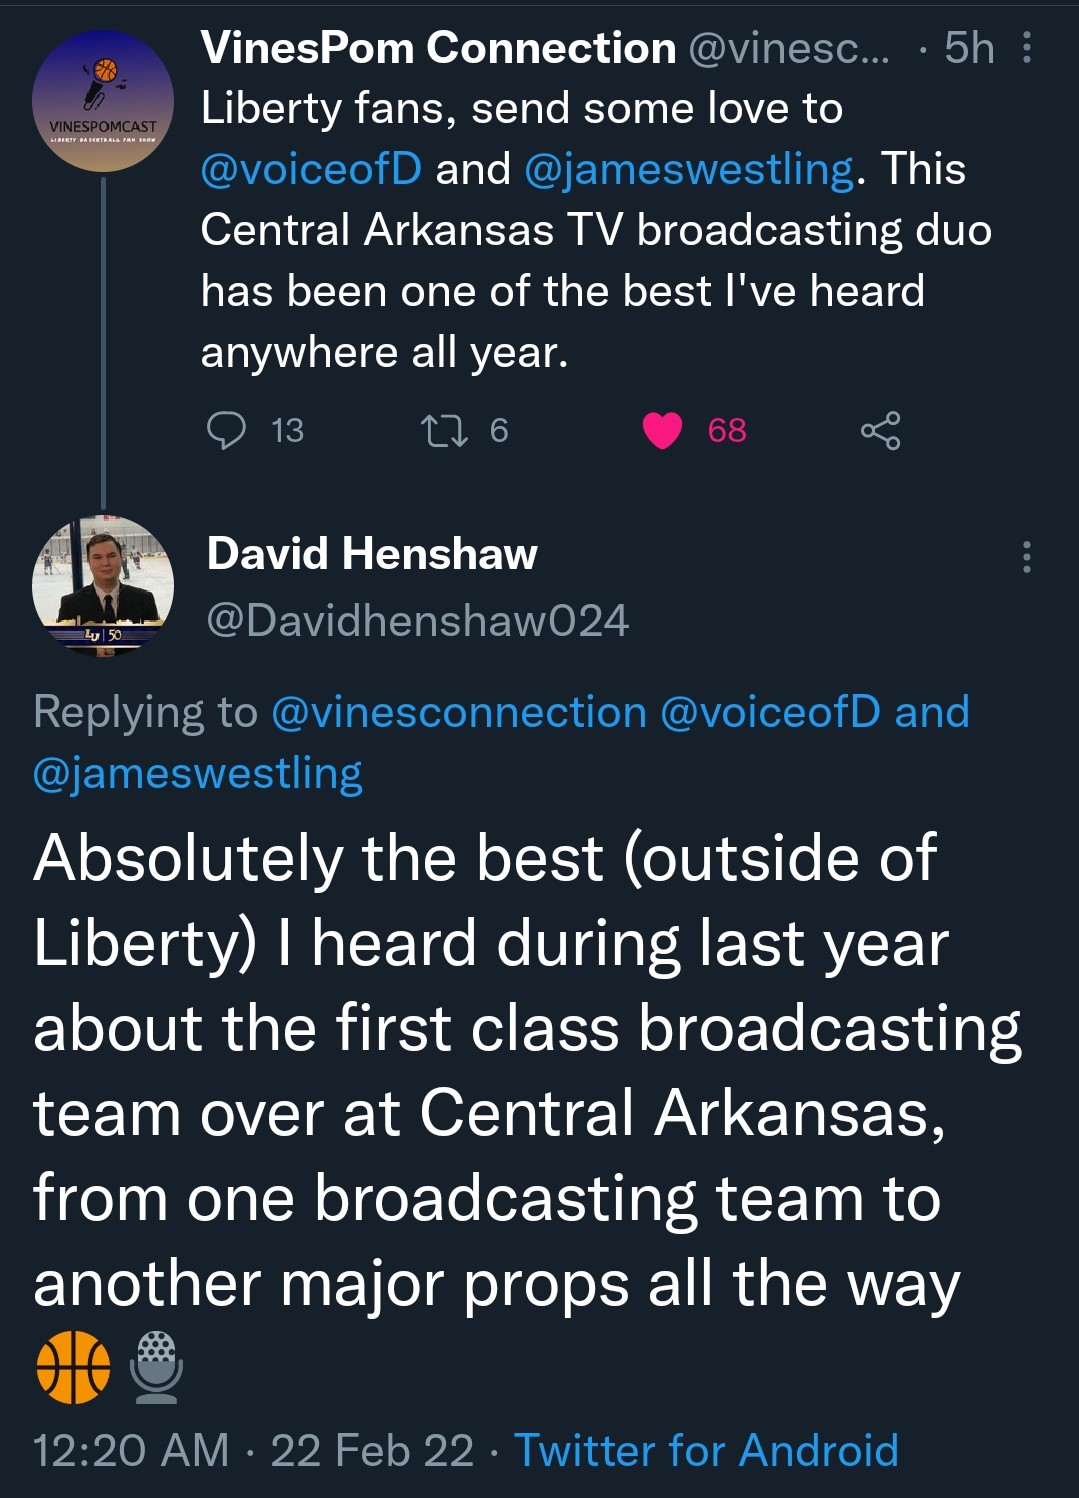This screenshot has height=1498, width=1079.
Task: Open more options for VinesPom Connection tweet
Action: pyautogui.click(x=1026, y=48)
